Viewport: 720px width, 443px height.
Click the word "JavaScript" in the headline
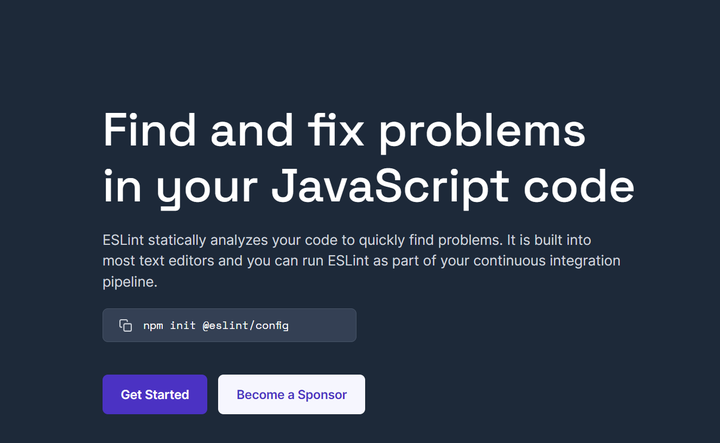390,187
